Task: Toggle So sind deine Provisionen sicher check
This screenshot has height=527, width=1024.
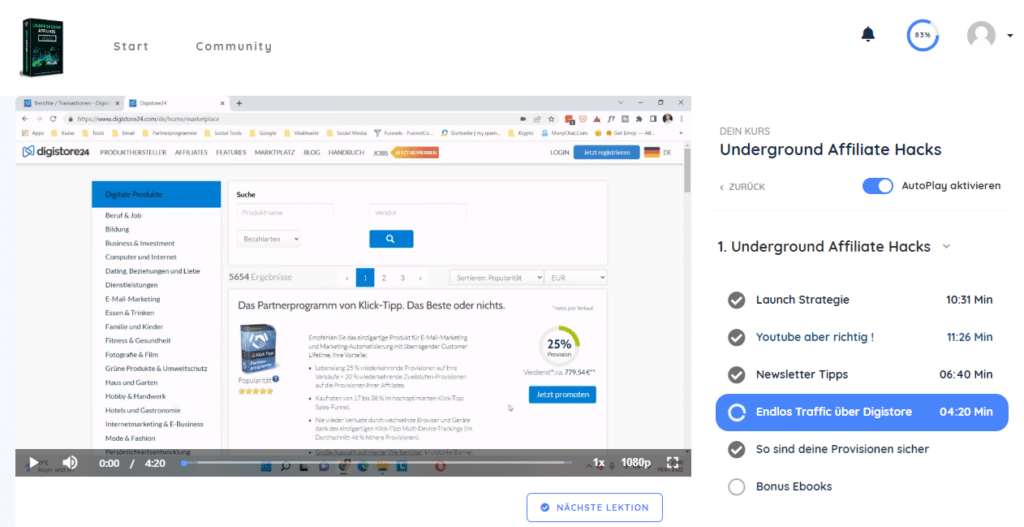Action: (x=736, y=449)
